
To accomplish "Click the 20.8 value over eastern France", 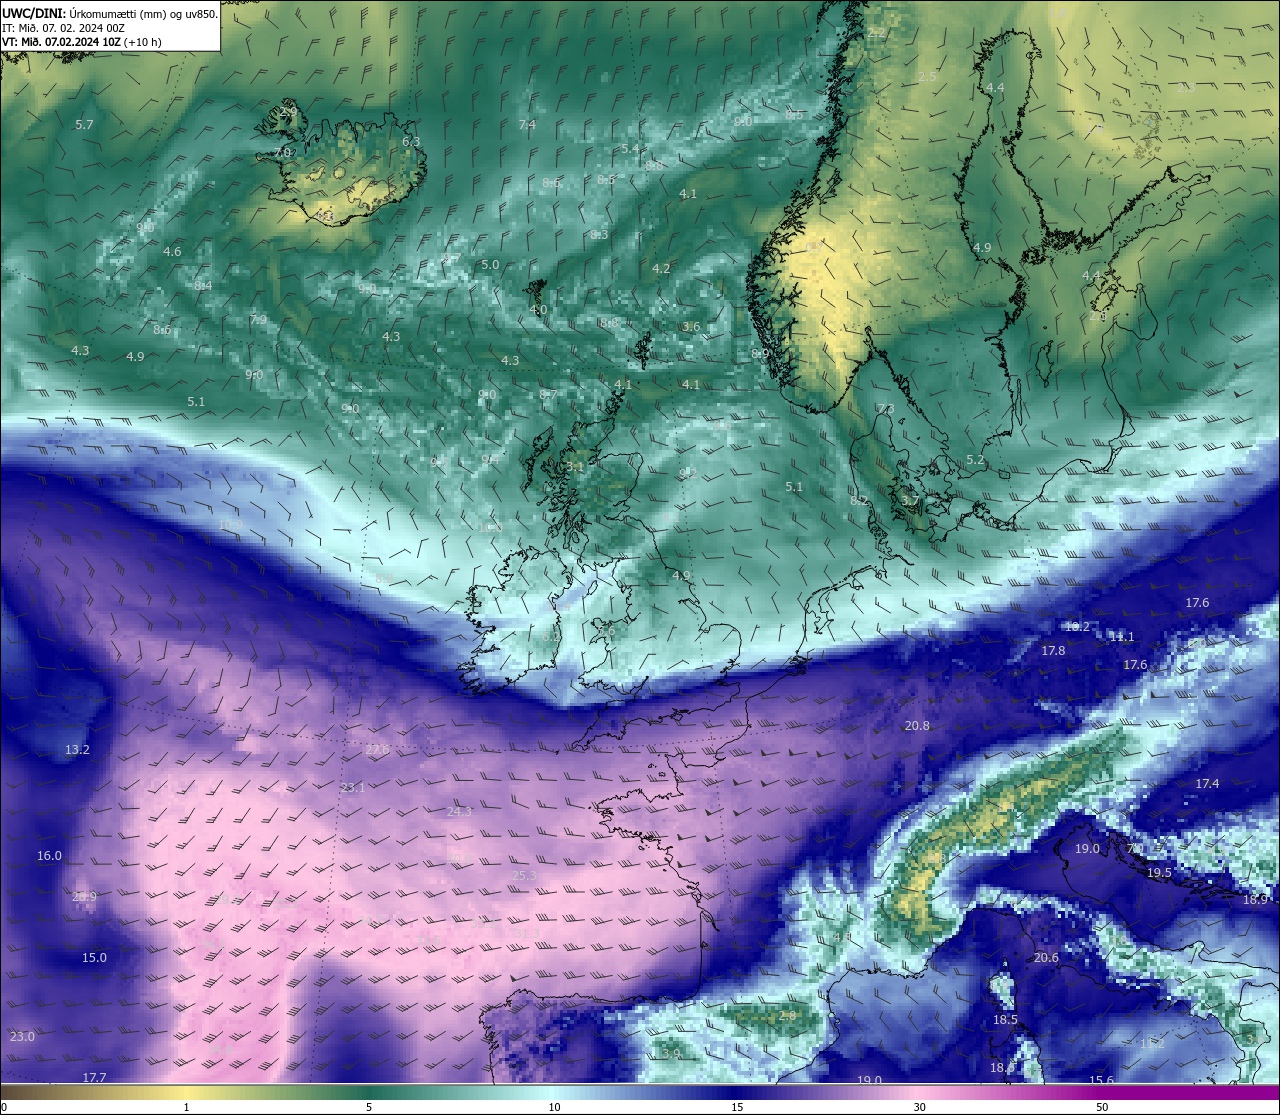I will tap(917, 726).
